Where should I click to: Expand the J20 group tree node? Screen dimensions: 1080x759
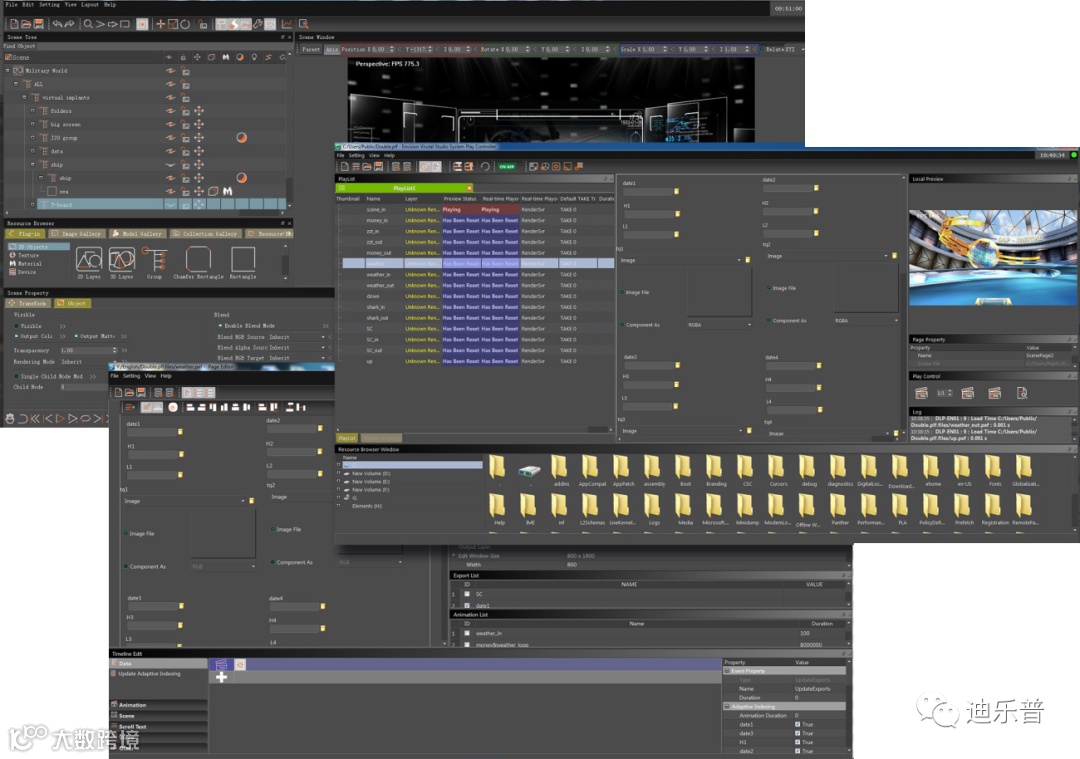click(32, 138)
